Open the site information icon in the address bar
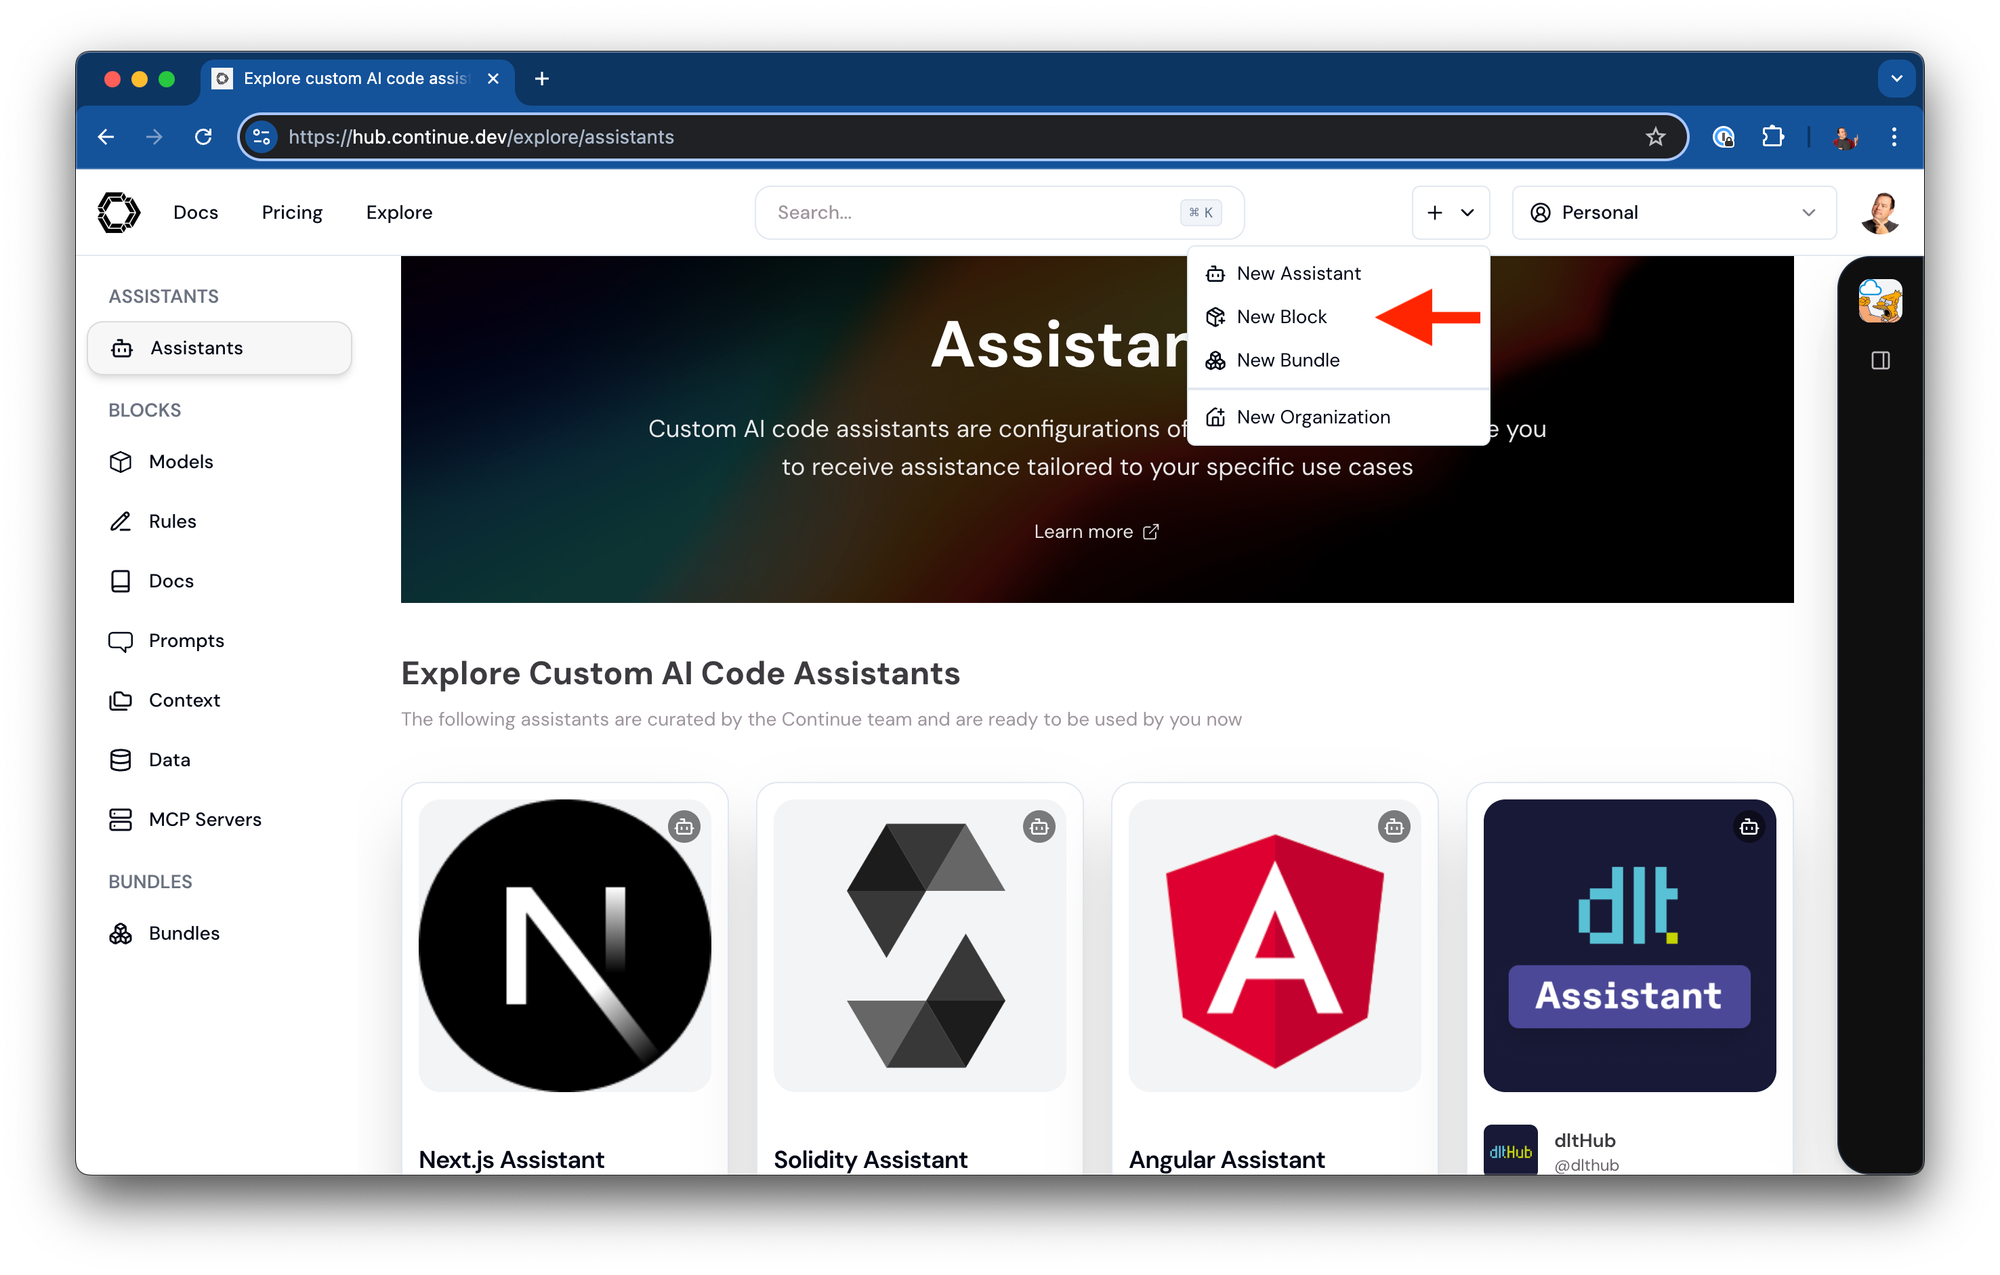The image size is (2000, 1275). [262, 137]
